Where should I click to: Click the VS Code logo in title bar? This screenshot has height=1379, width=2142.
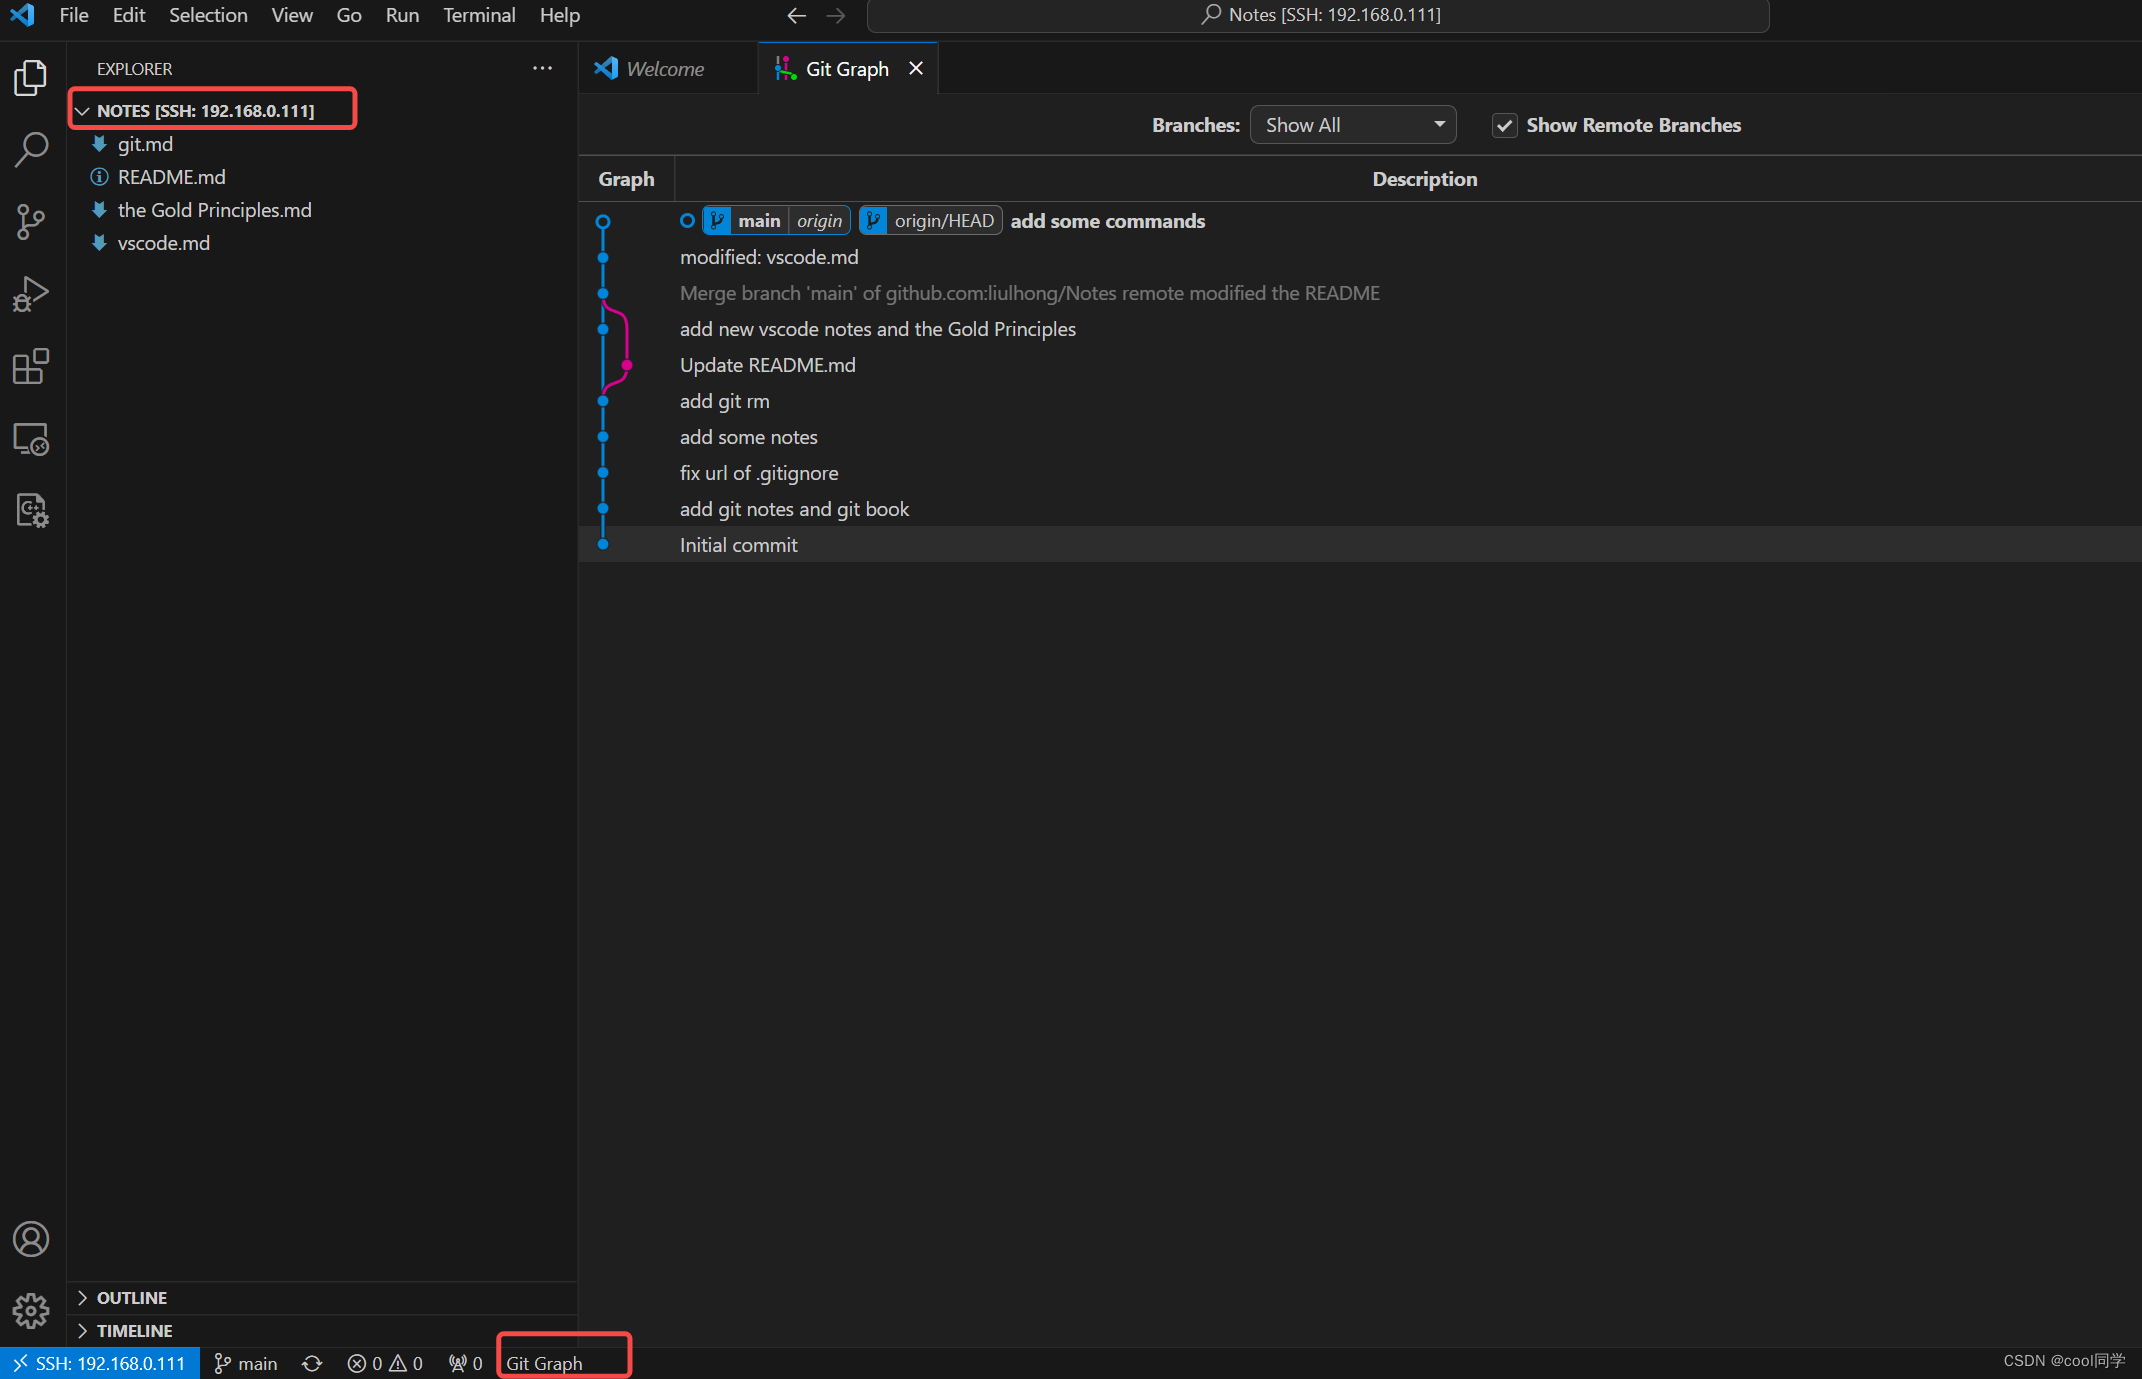point(22,15)
